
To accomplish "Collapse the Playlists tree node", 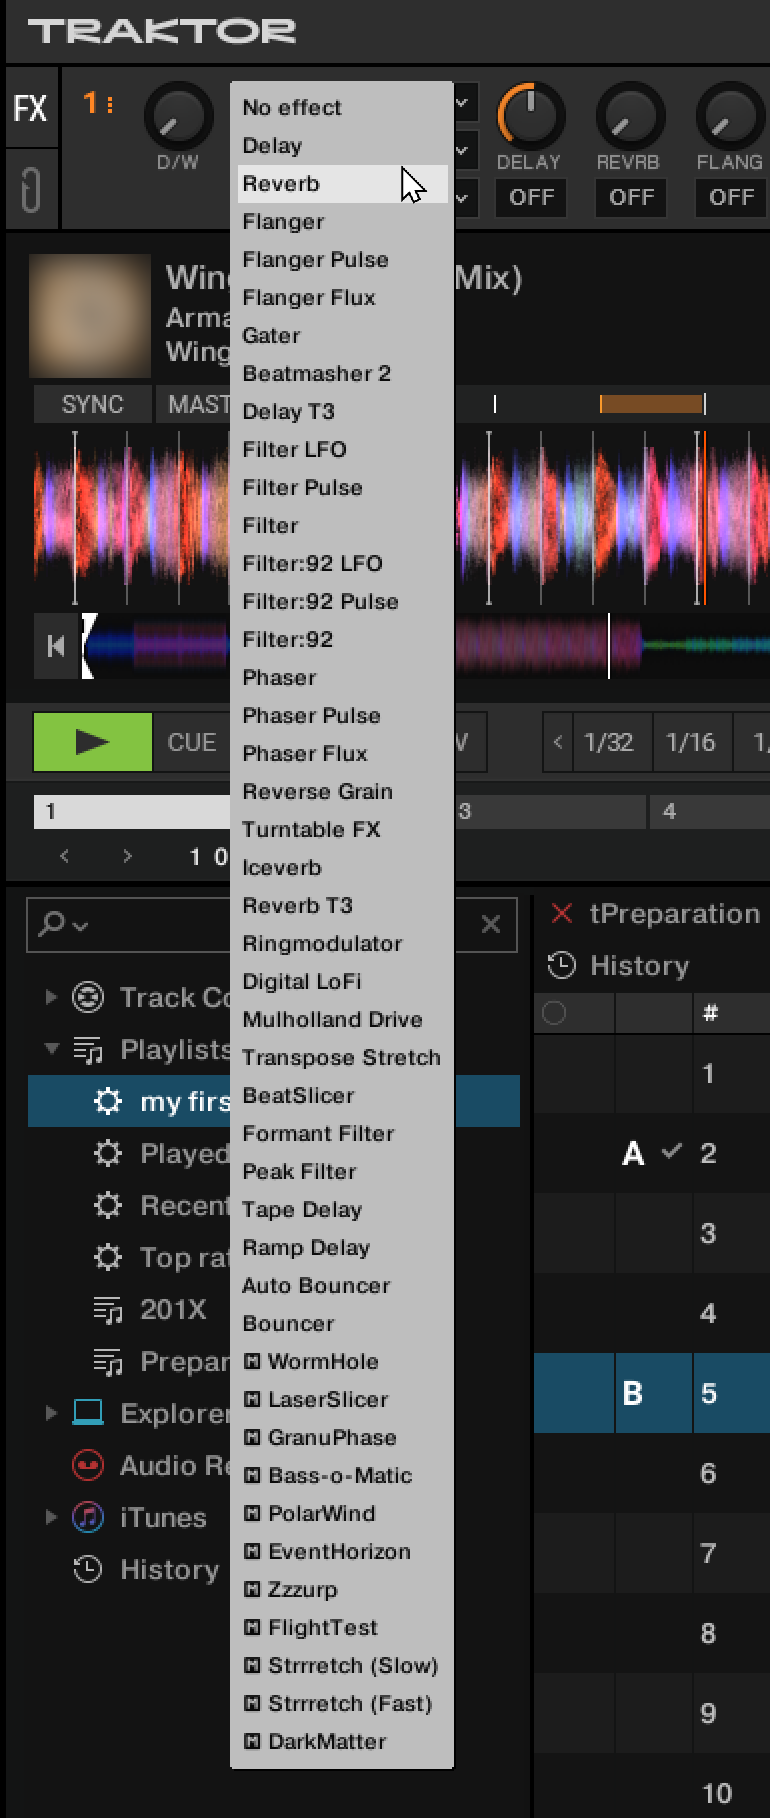I will 51,1048.
